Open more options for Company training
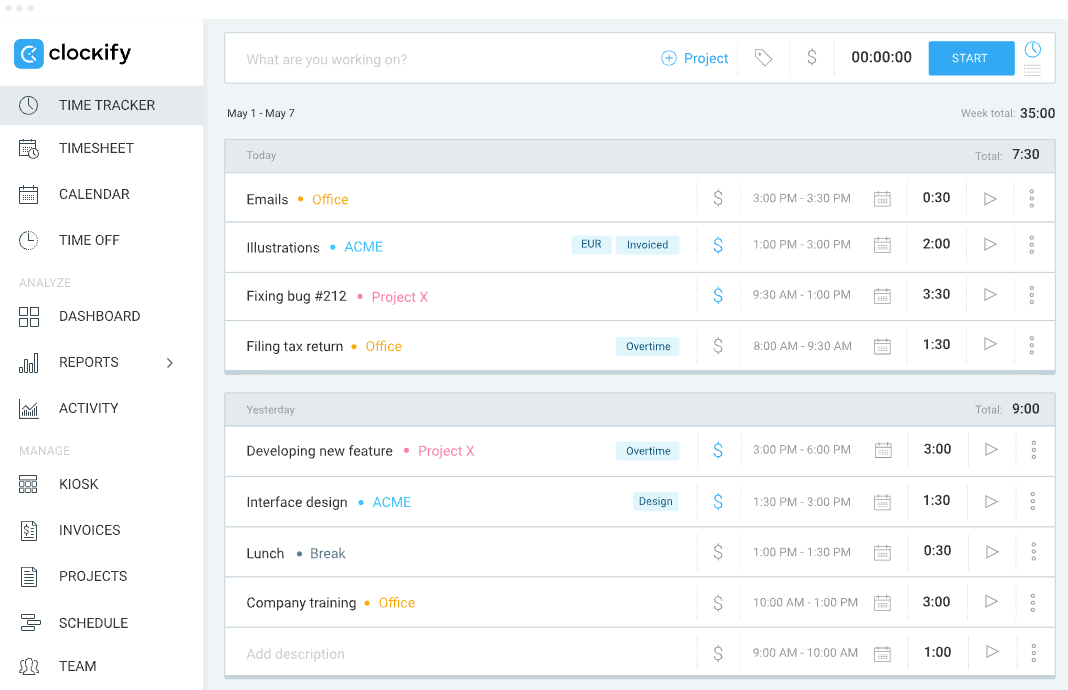The image size is (1068, 690). click(1033, 602)
